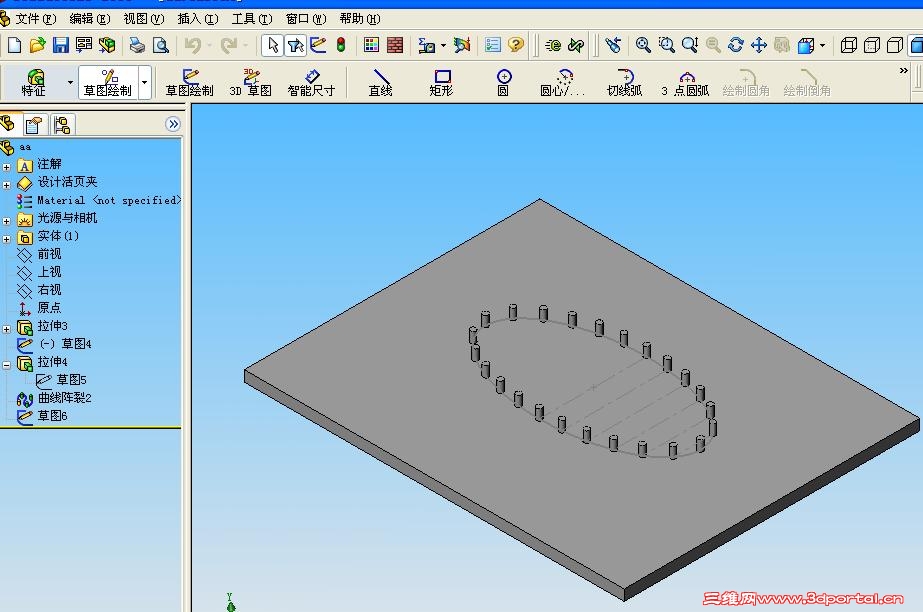The width and height of the screenshot is (923, 612).
Task: Switch to the PropertyManager tab
Action: [x=34, y=124]
